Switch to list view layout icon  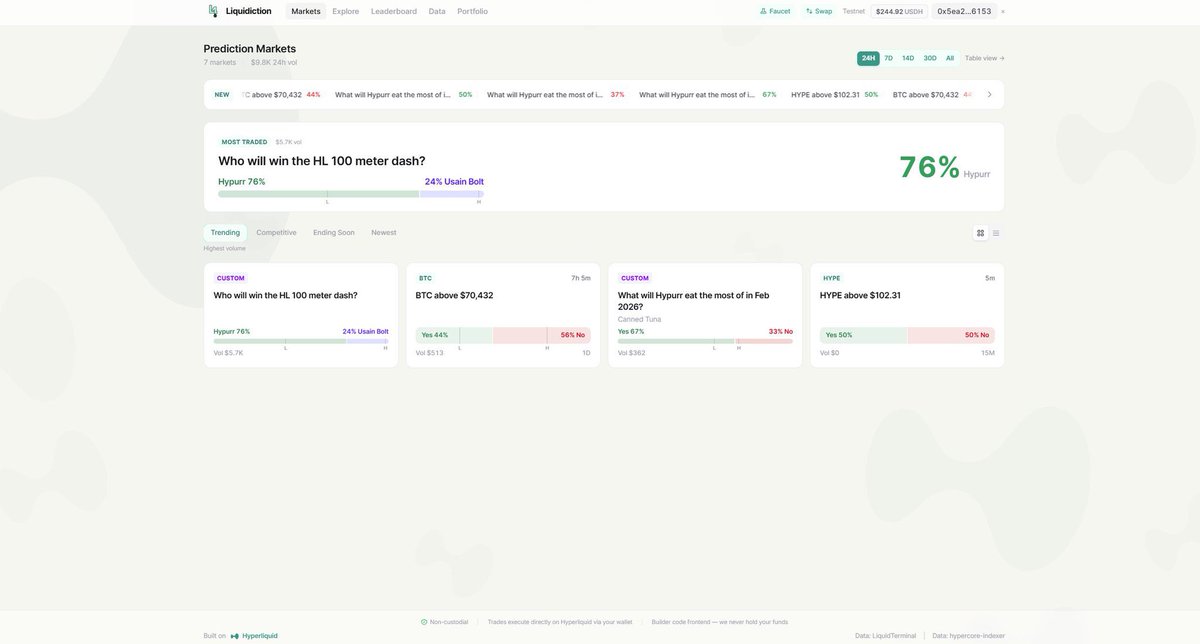tap(996, 233)
